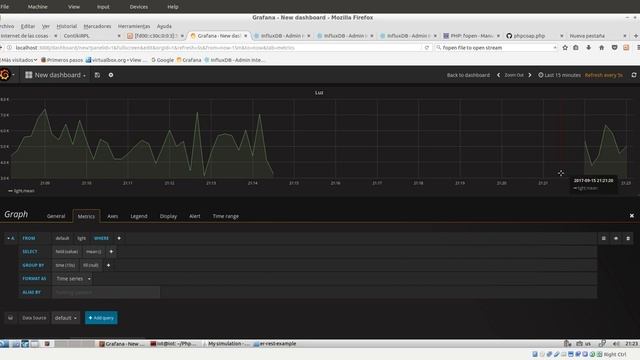Save dashboard with the floppy disk icon
640x360 pixels.
(x=97, y=75)
